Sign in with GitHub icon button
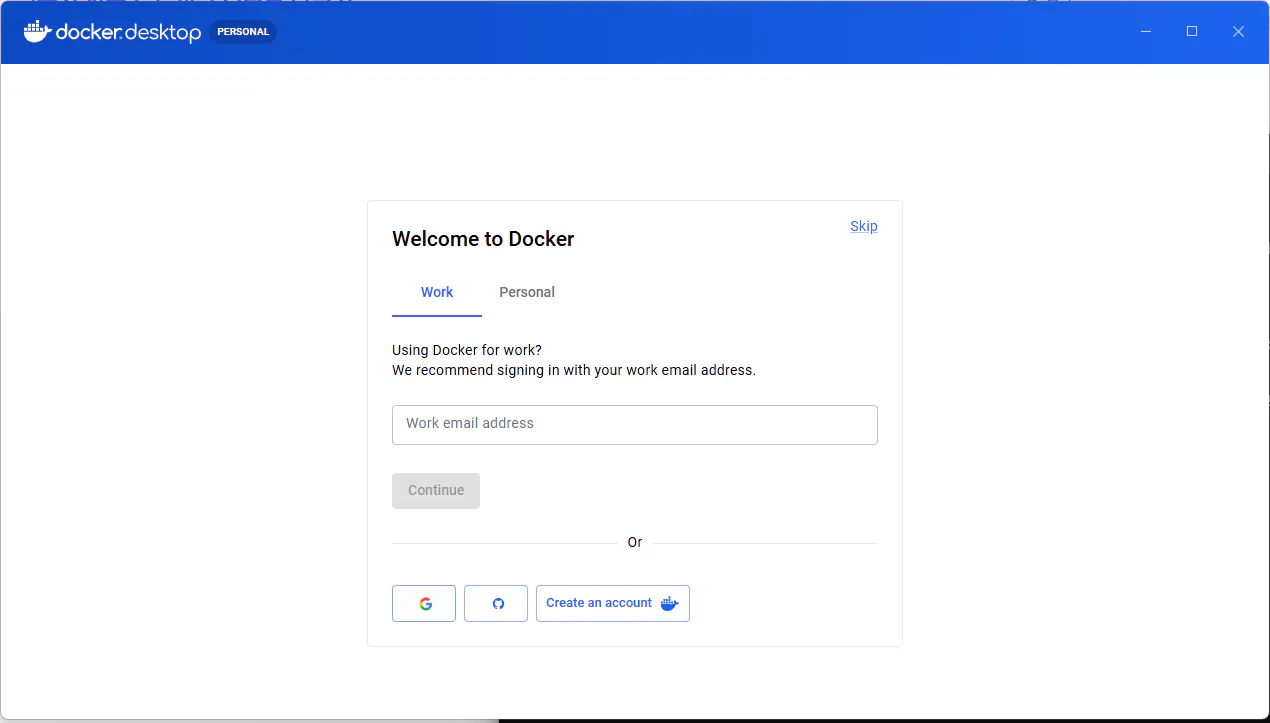The height and width of the screenshot is (723, 1270). [496, 603]
